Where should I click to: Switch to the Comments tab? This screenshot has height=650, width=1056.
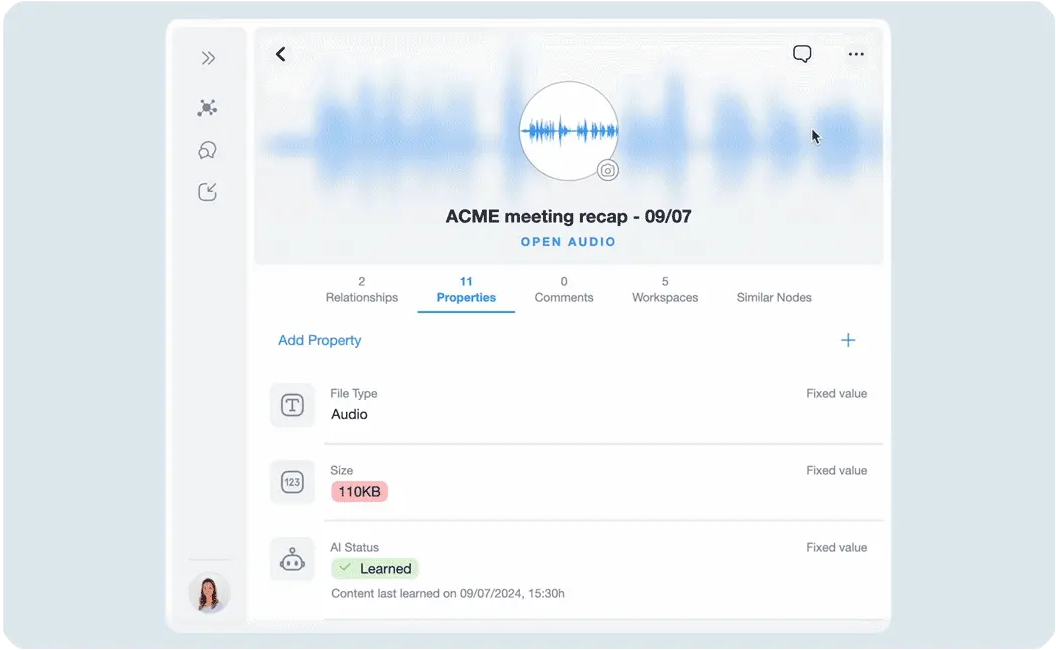tap(564, 290)
